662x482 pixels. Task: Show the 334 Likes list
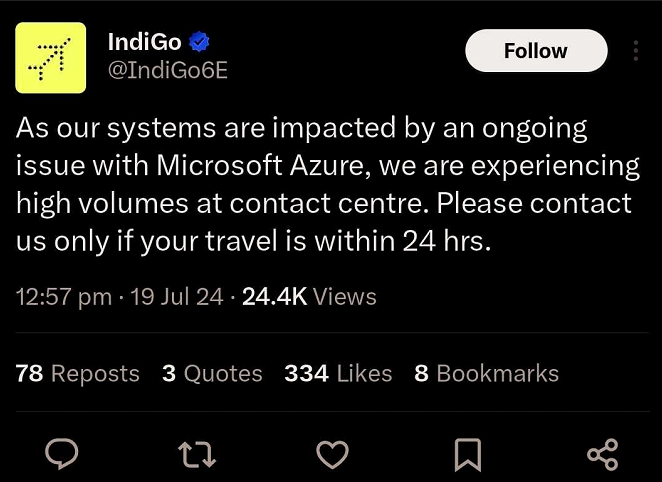338,374
